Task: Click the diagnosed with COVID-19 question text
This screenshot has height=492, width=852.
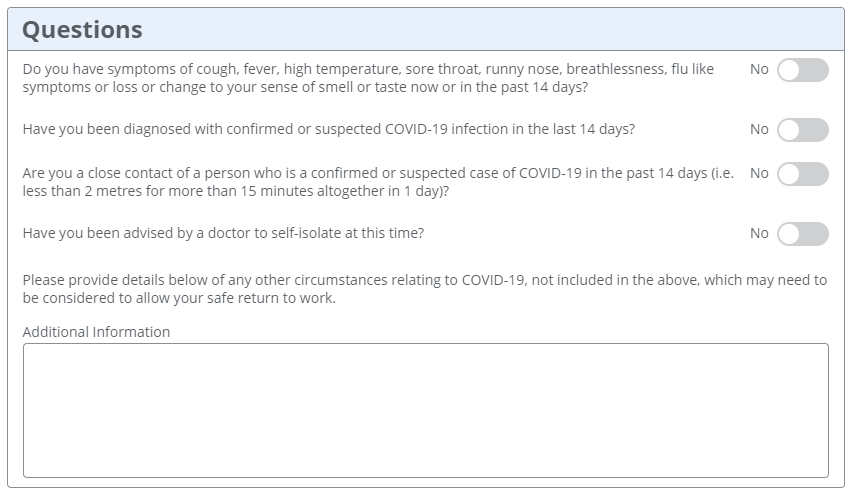Action: pos(328,129)
